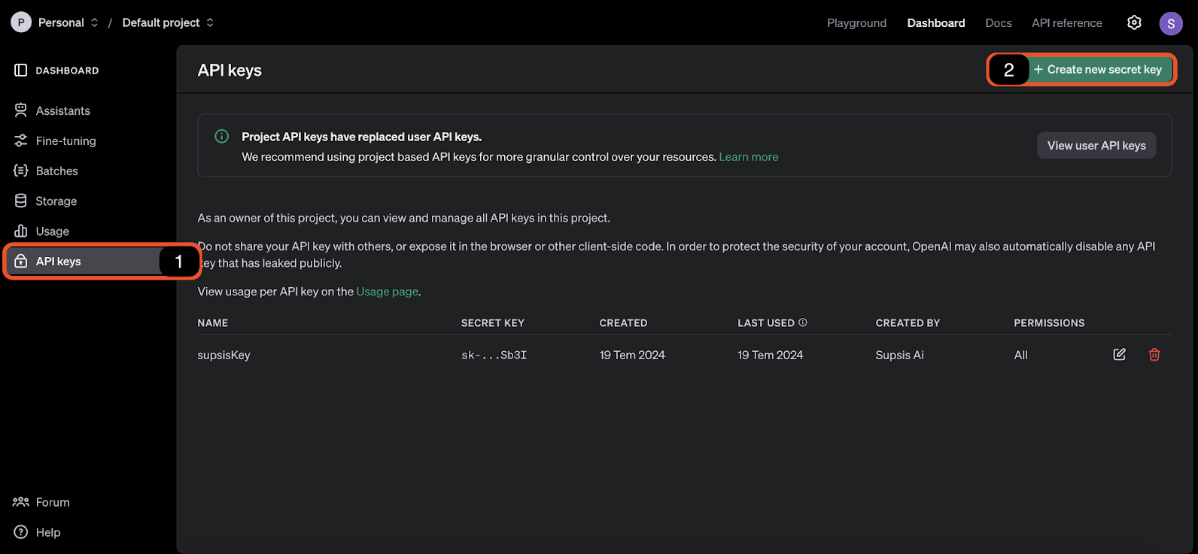Open Help from the sidebar
The height and width of the screenshot is (554, 1198).
pos(47,532)
